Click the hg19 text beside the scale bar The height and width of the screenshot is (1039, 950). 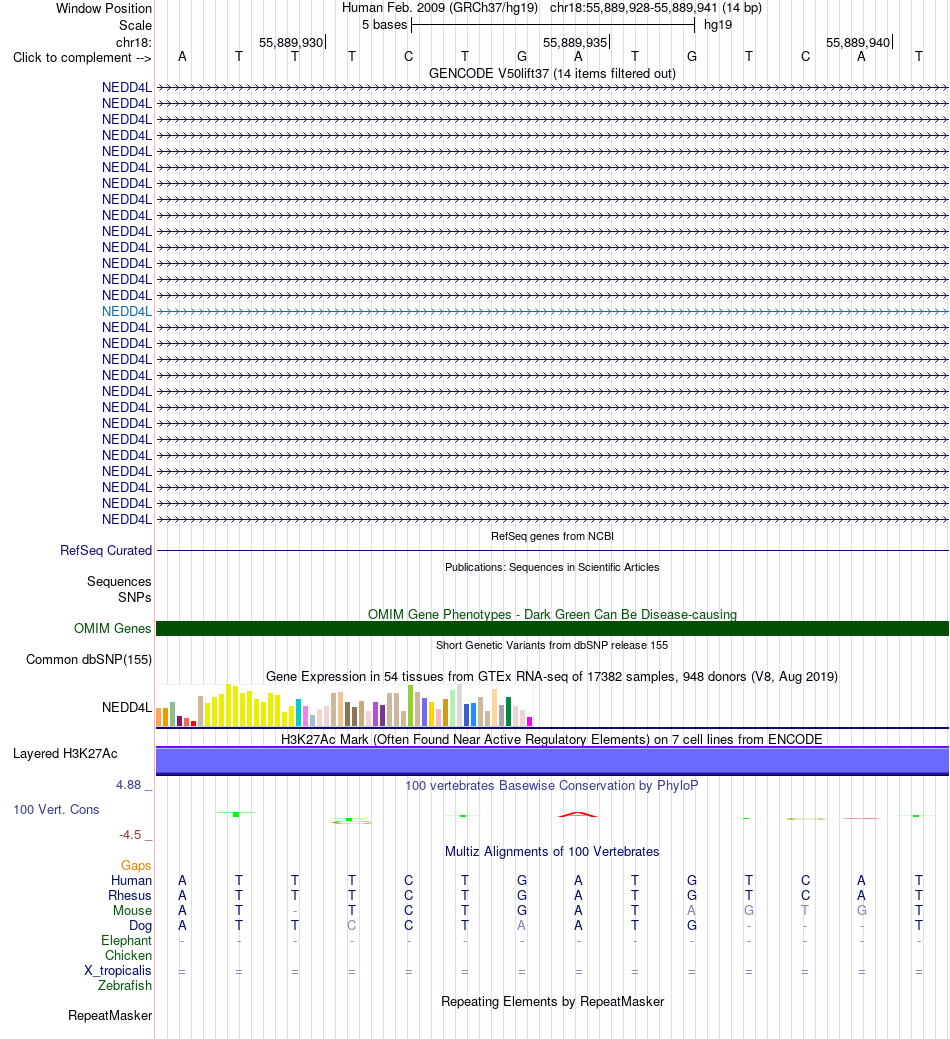coord(718,25)
